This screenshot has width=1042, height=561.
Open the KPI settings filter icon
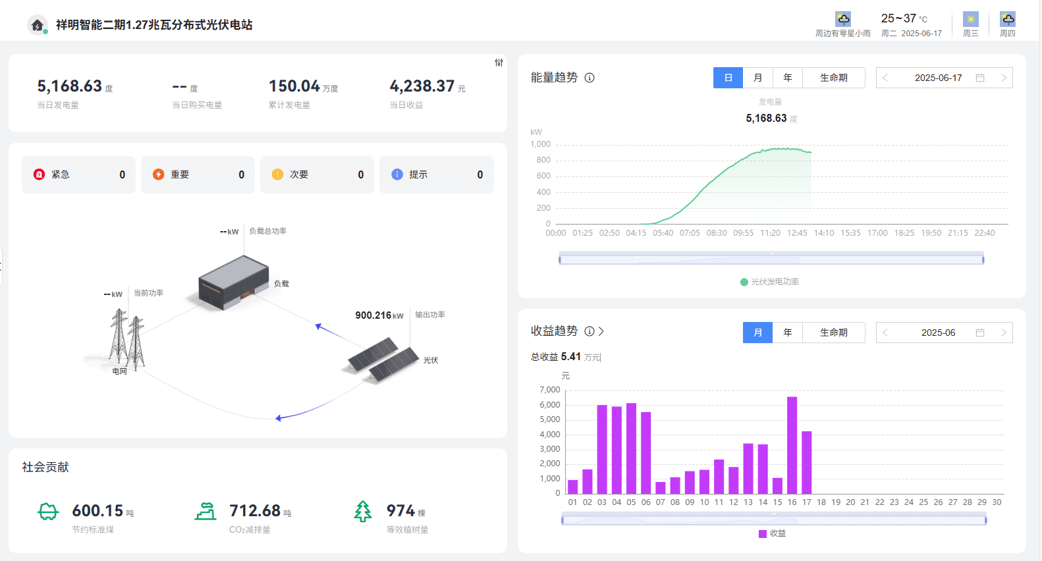click(x=499, y=63)
